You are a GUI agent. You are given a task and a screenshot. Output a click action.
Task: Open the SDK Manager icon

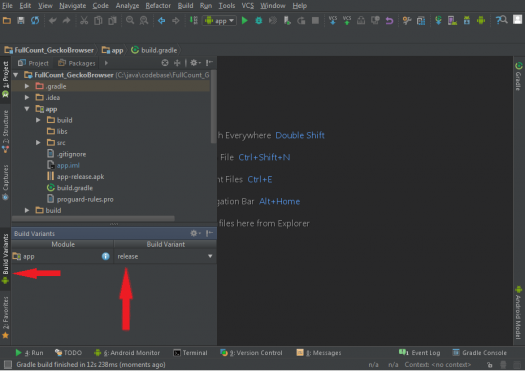point(467,21)
